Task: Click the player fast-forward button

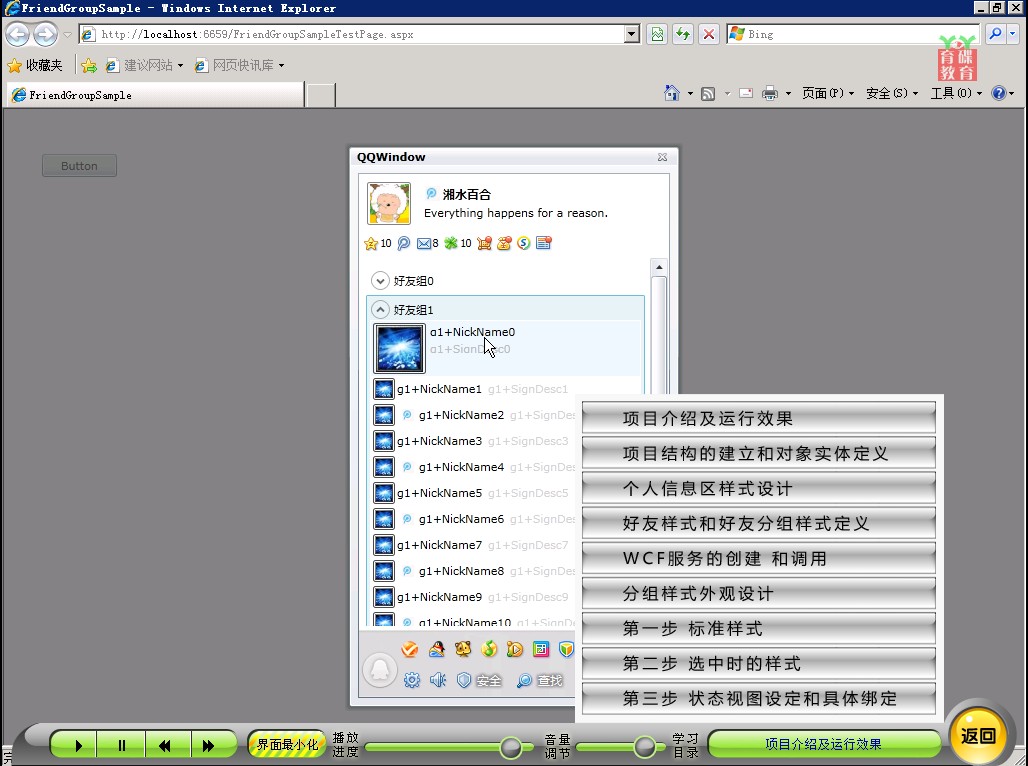Action: [212, 745]
